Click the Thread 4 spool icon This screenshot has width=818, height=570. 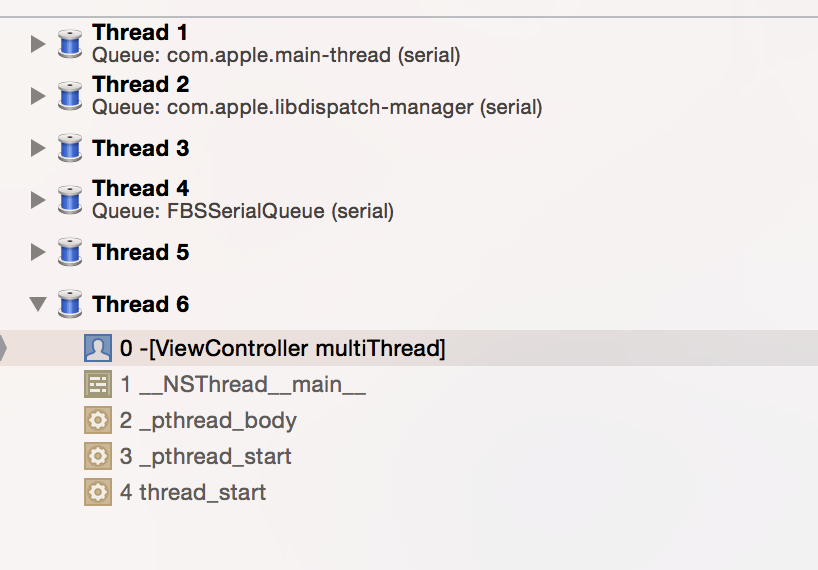(69, 200)
